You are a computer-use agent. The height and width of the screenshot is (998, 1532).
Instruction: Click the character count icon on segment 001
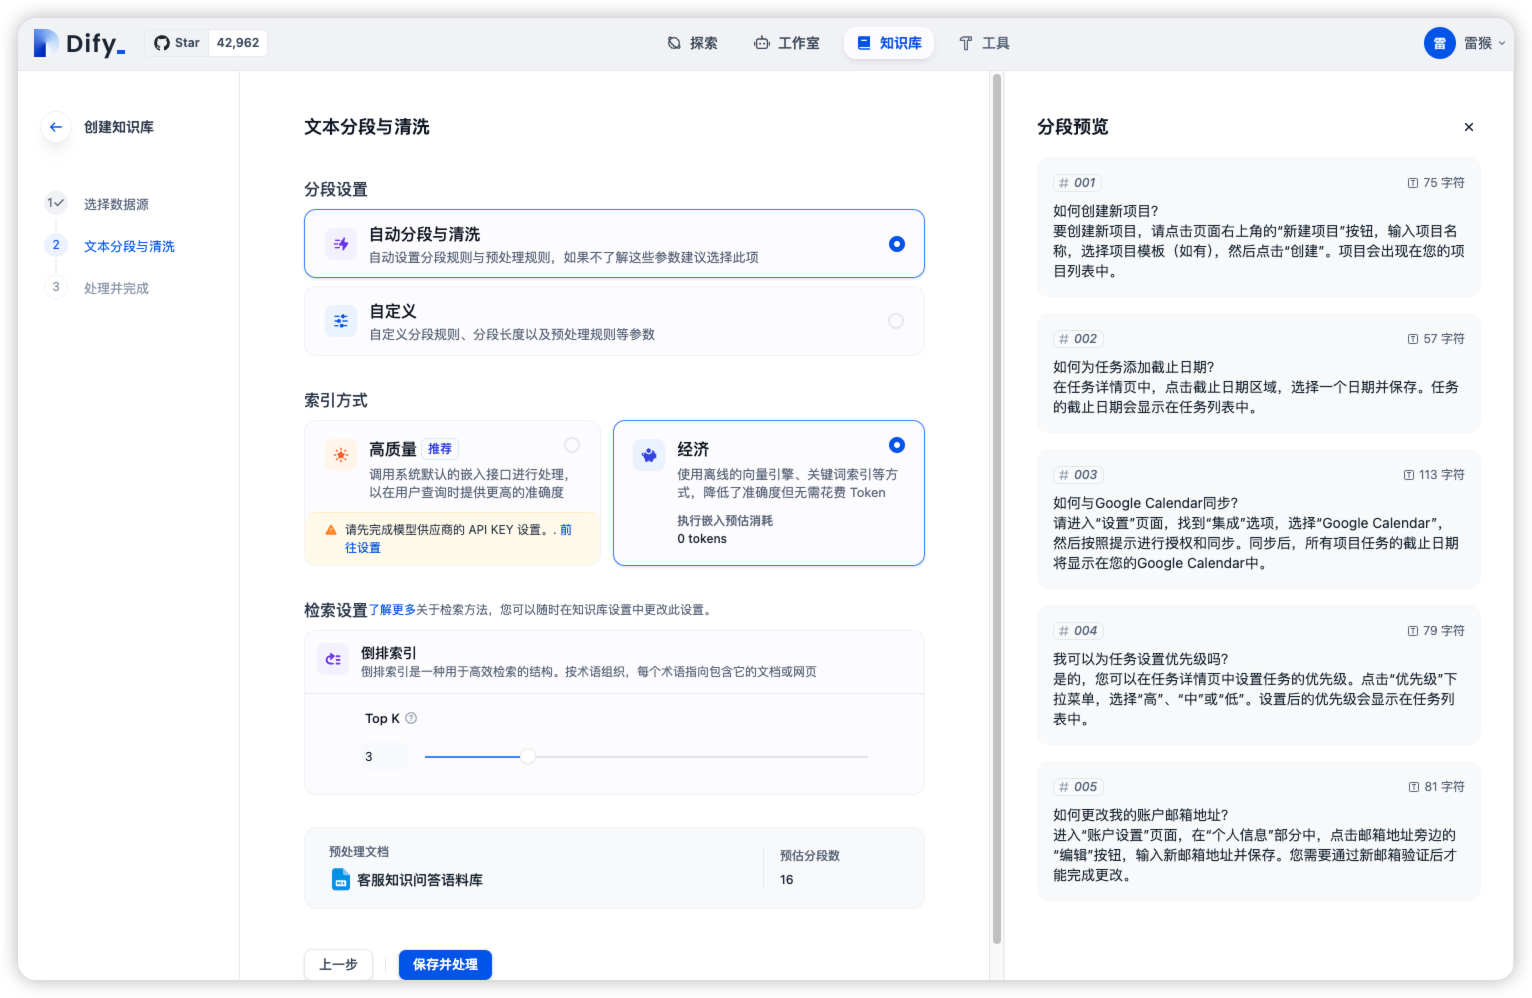point(1413,183)
